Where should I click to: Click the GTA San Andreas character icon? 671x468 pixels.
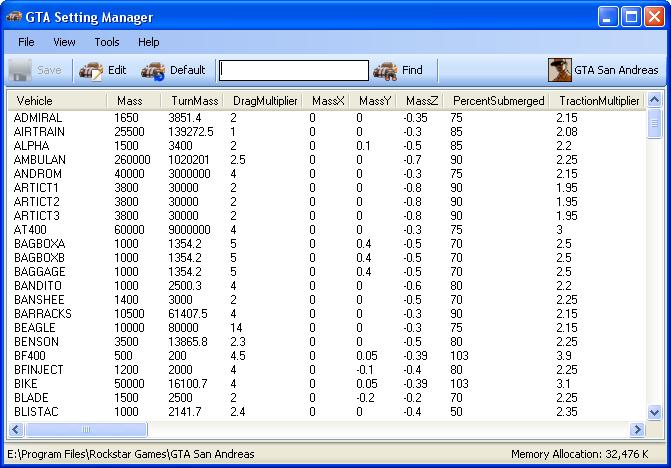[560, 70]
